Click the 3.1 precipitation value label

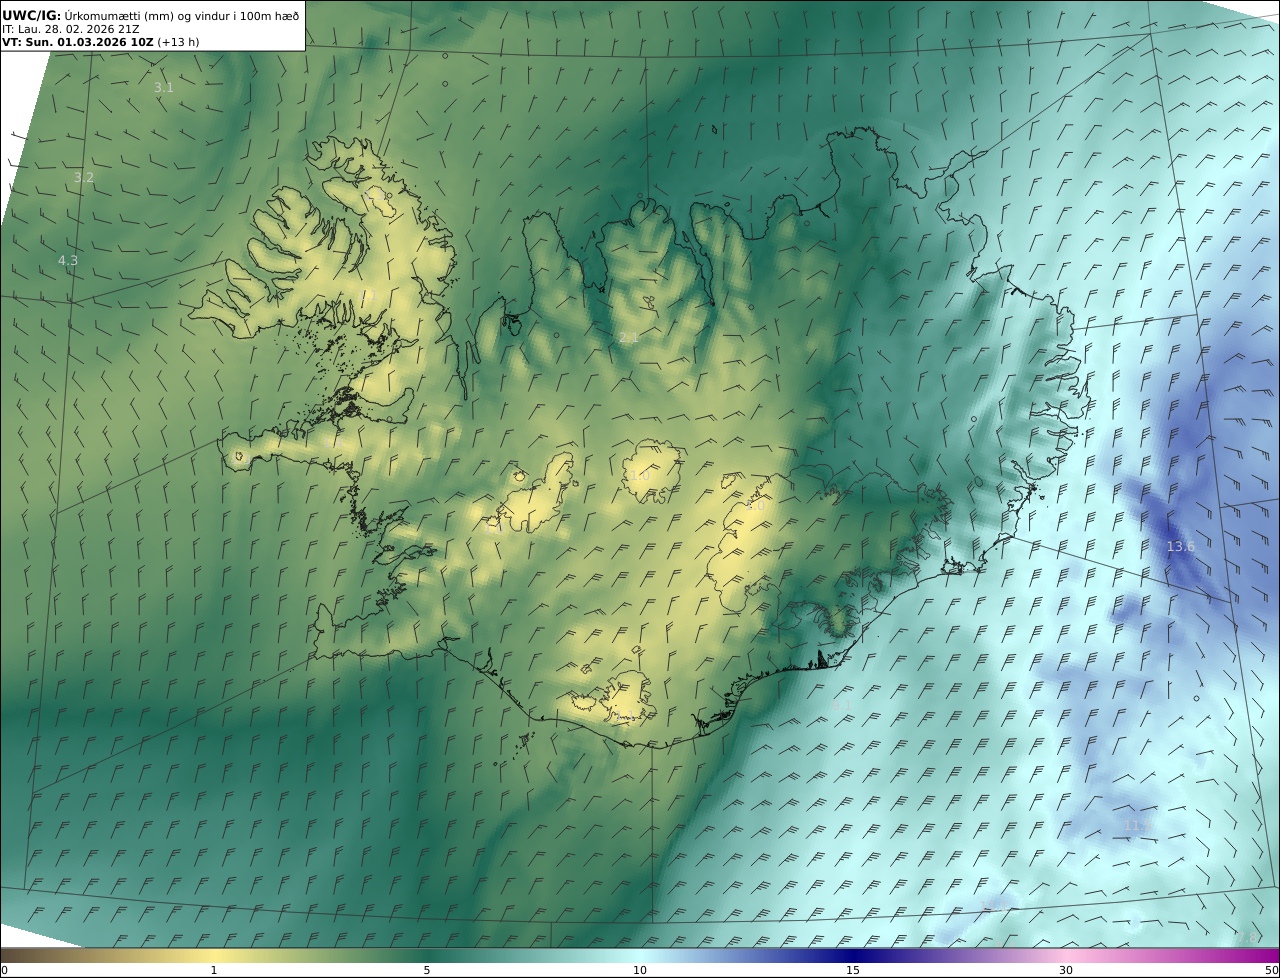click(164, 87)
